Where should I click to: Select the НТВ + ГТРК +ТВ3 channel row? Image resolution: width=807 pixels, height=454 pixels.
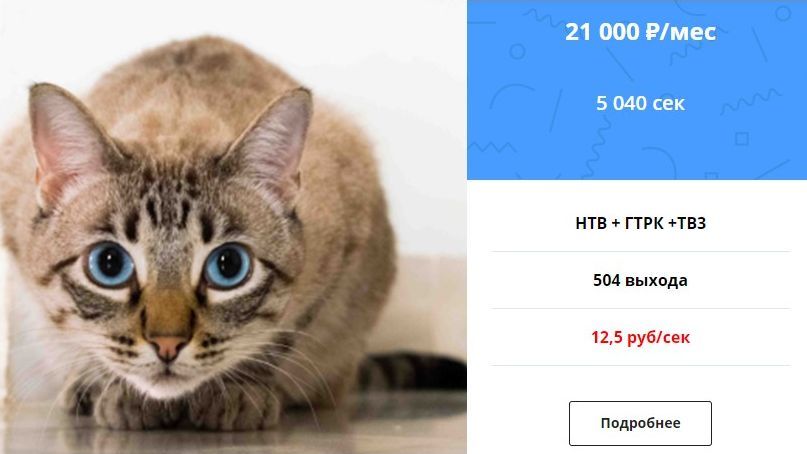(x=640, y=223)
